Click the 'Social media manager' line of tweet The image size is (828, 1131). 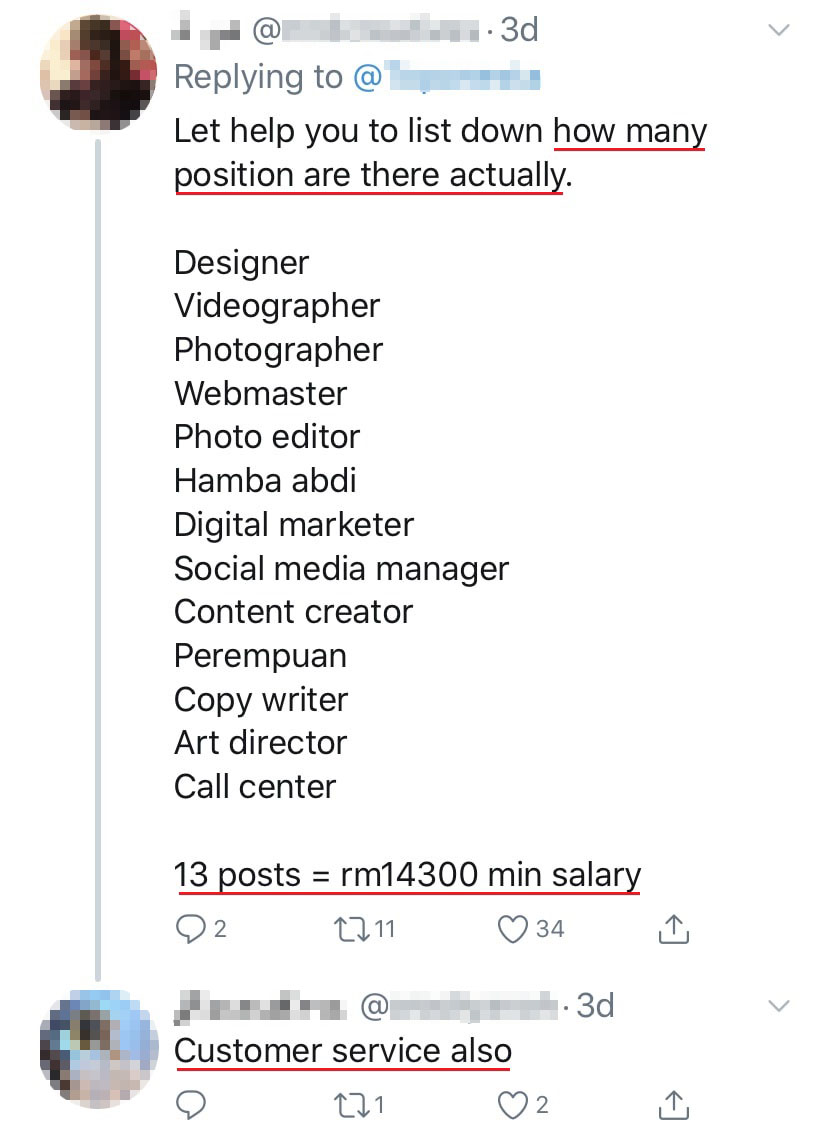(341, 569)
